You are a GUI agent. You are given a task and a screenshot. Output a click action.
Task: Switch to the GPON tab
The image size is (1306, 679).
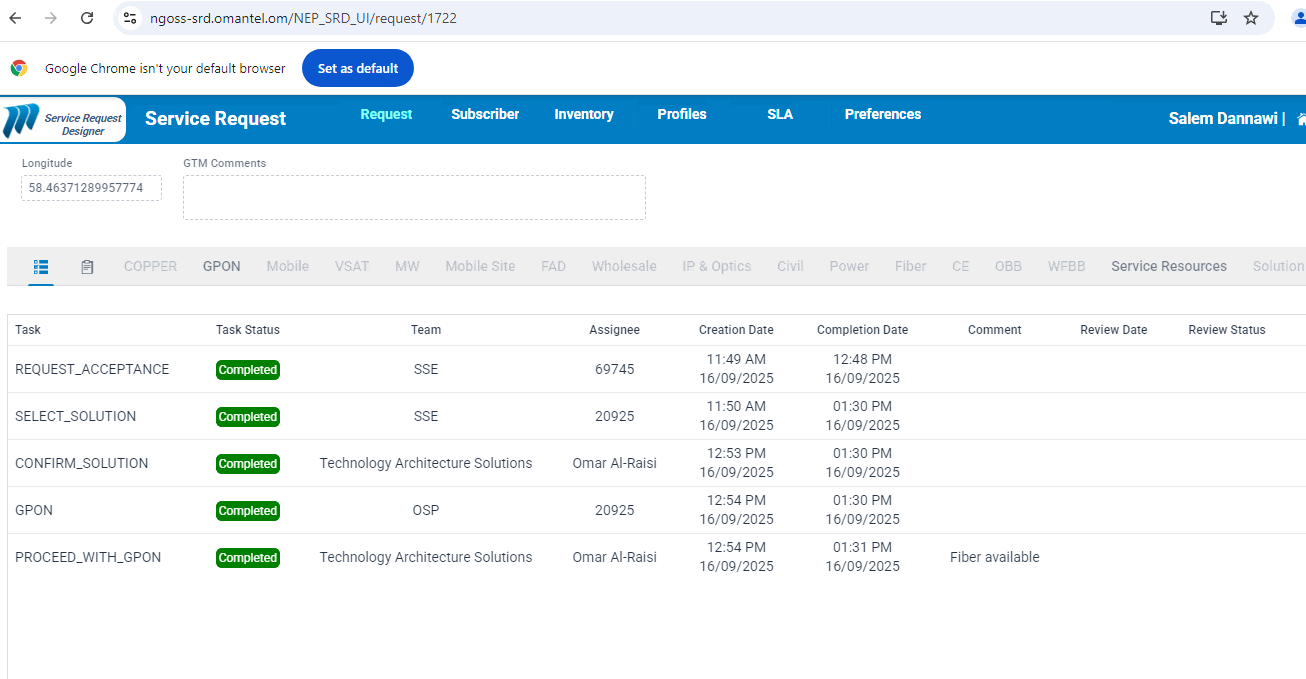point(222,267)
